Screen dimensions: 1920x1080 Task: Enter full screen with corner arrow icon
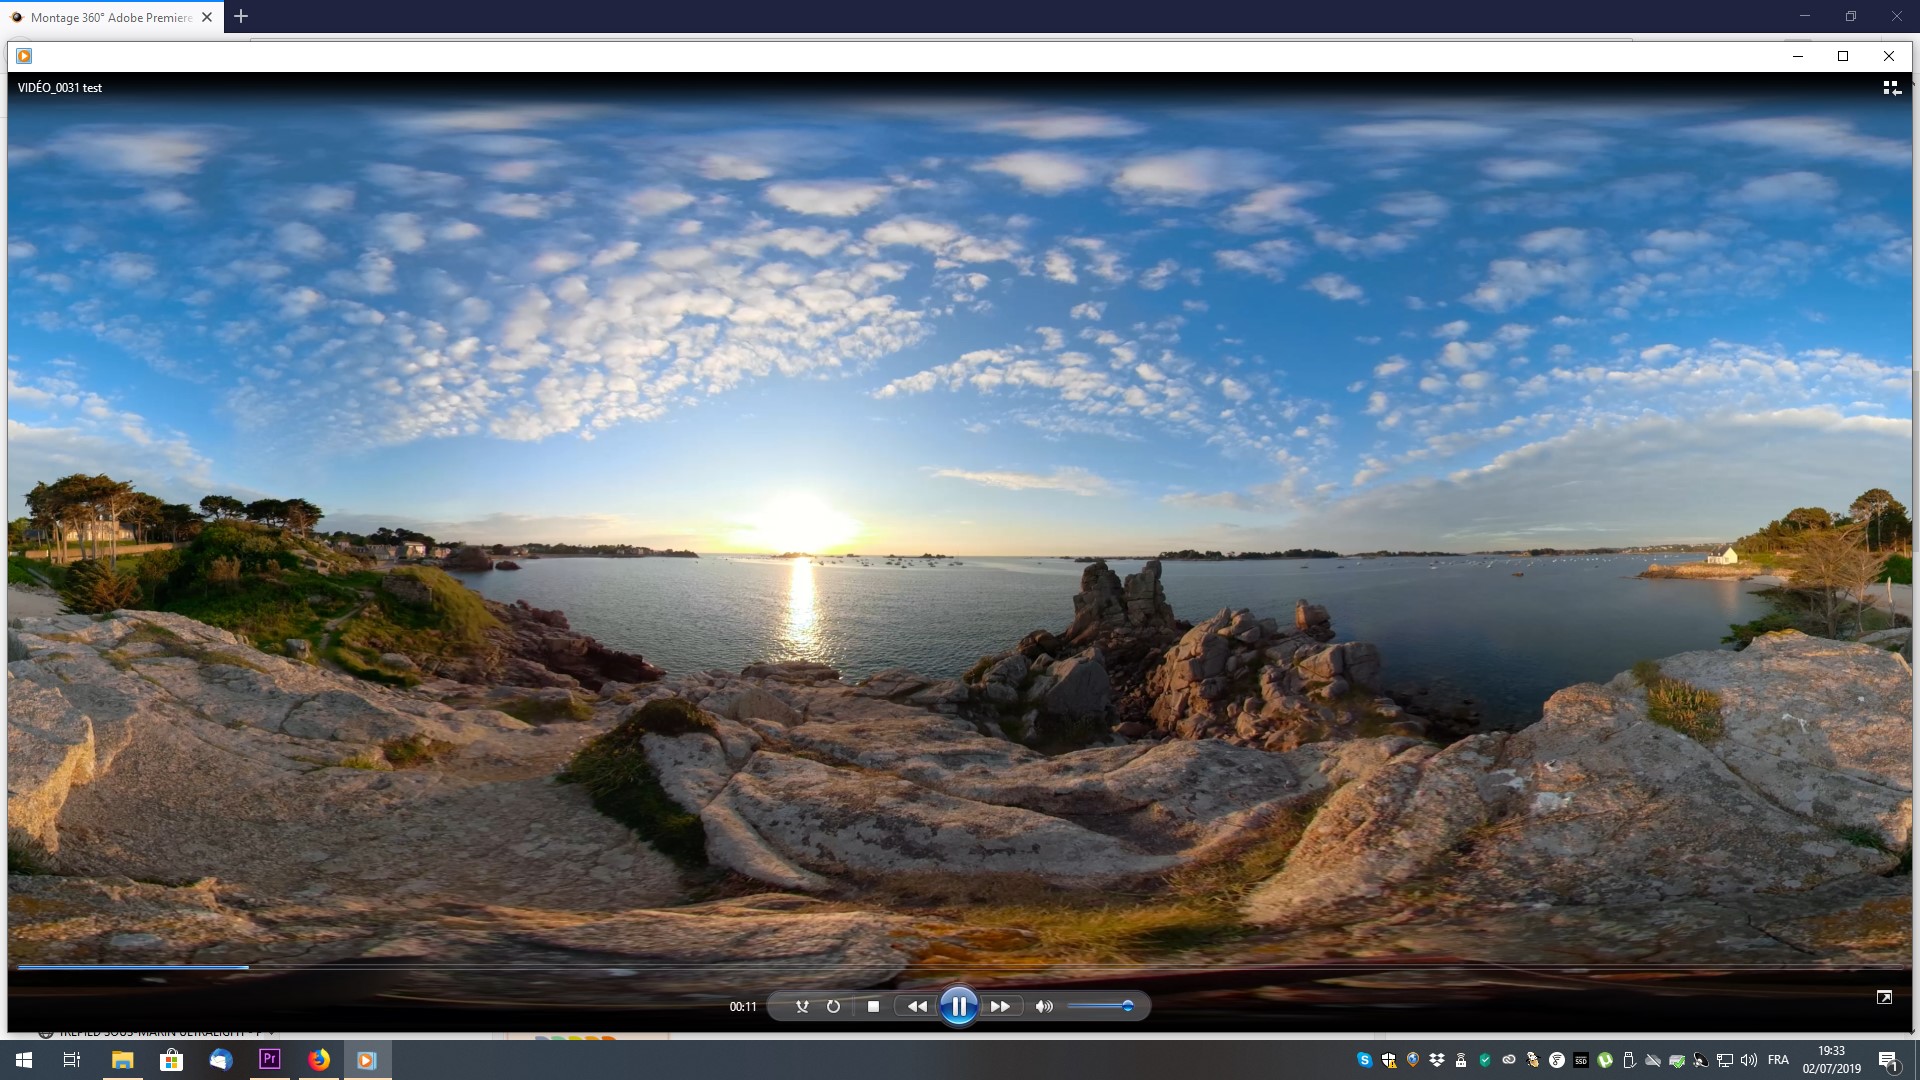click(1884, 997)
